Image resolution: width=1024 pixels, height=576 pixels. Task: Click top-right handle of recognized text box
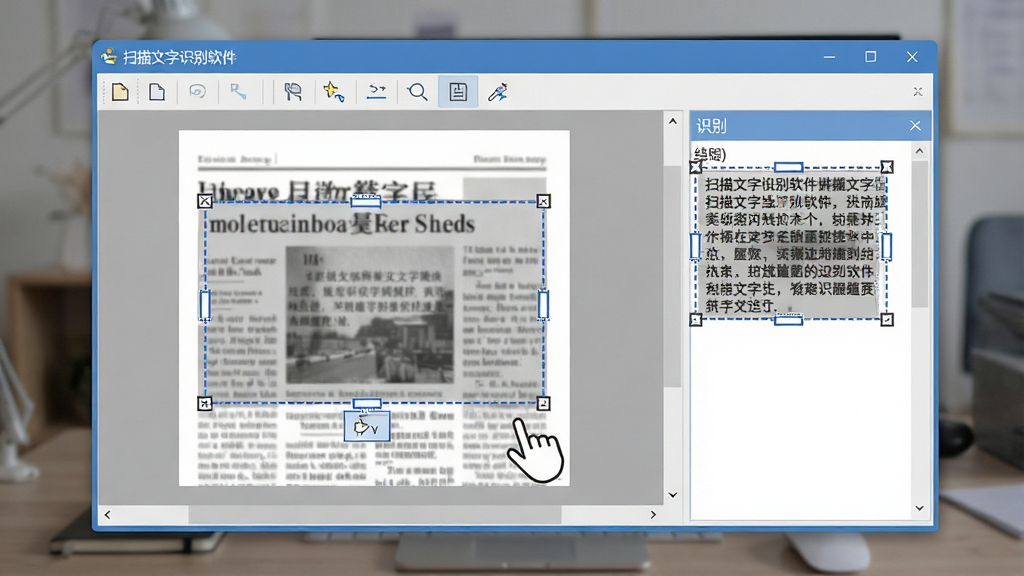point(887,167)
